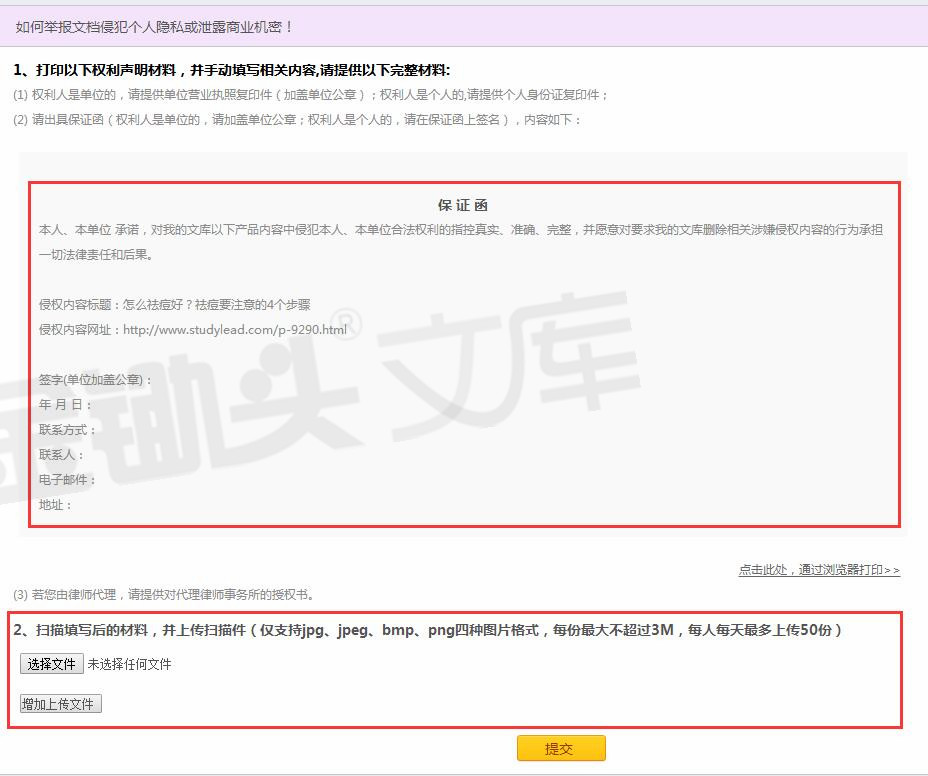
Task: Submit the form with the 提交 button
Action: coord(561,748)
